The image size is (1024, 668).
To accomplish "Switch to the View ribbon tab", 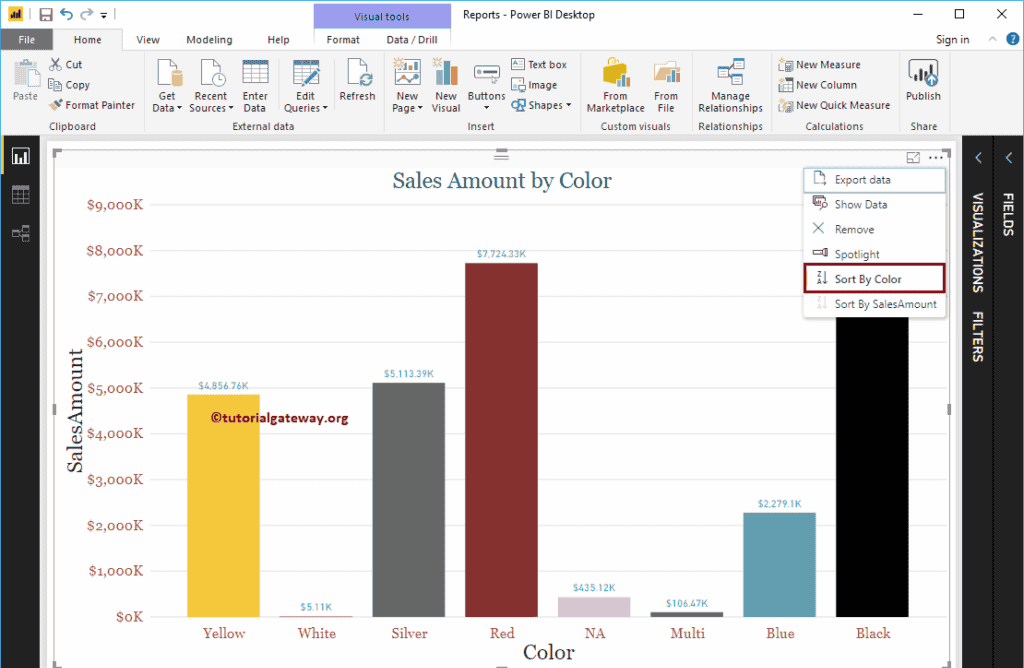I will click(148, 40).
